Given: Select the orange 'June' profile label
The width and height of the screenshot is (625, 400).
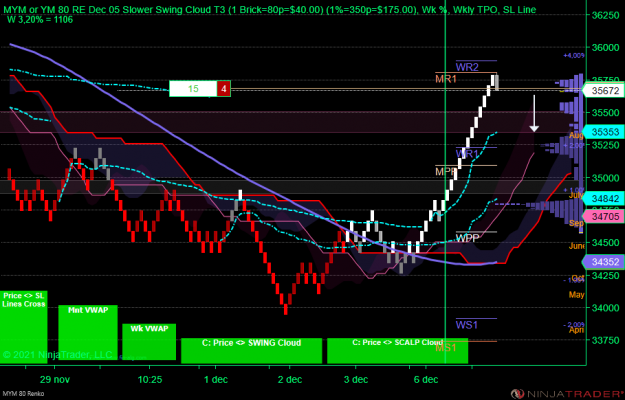Looking at the screenshot, I should pos(577,246).
